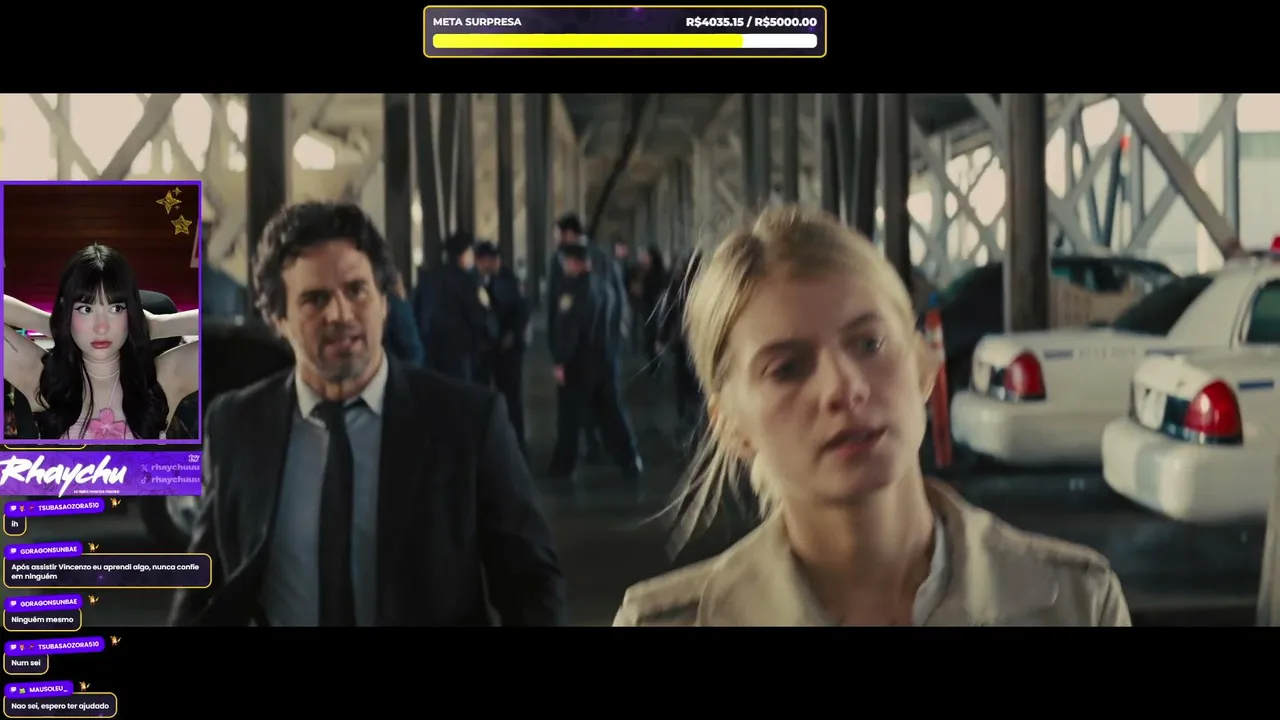
Task: Click the yellow META SURPRESA progress bar
Action: pos(625,41)
